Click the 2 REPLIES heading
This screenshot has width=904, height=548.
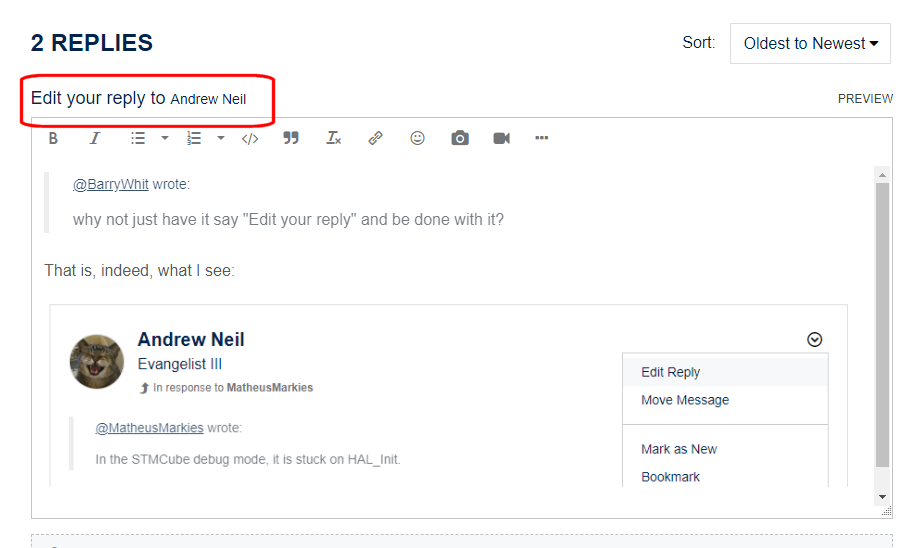(x=92, y=43)
